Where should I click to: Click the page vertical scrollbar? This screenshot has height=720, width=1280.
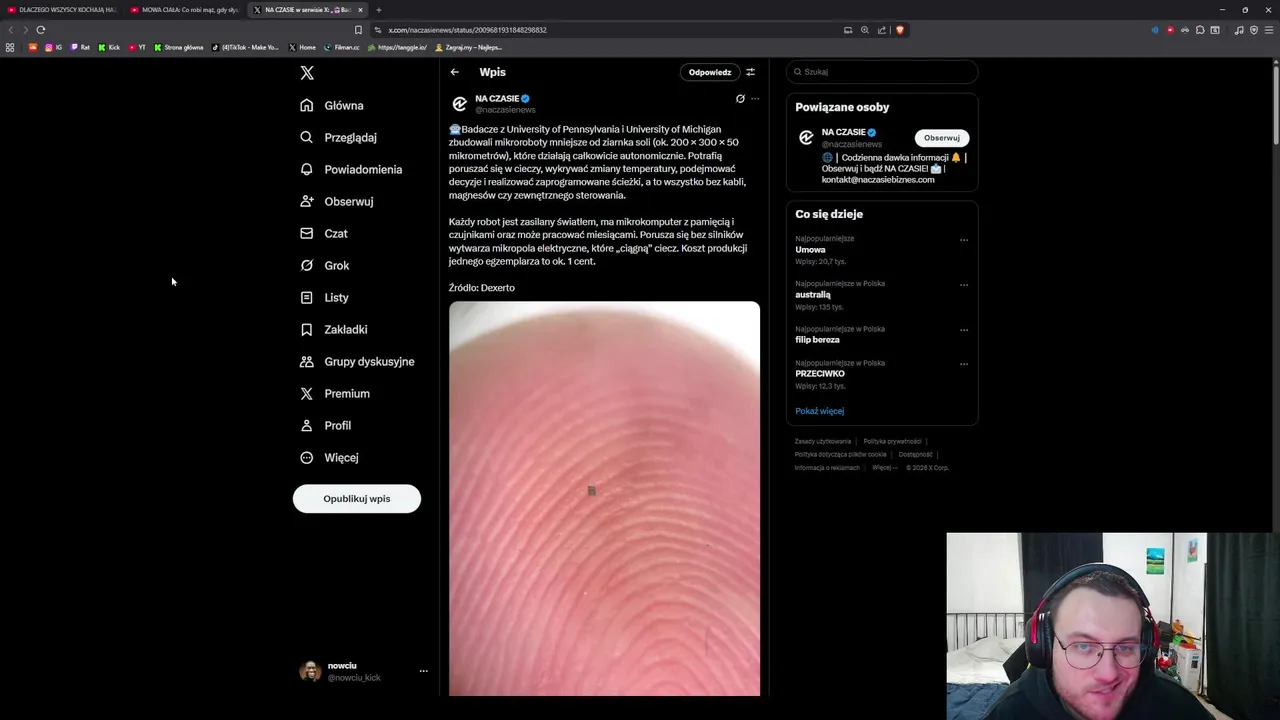point(1275,105)
